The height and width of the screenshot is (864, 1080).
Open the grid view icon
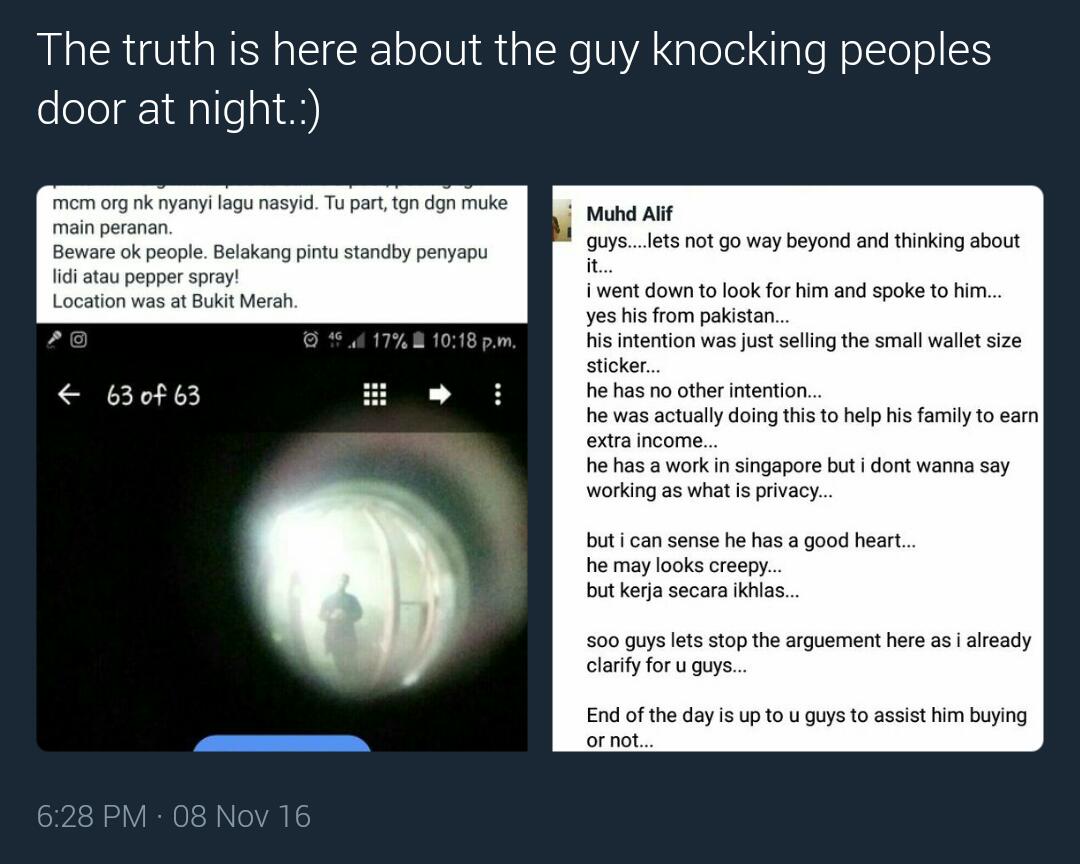click(374, 394)
